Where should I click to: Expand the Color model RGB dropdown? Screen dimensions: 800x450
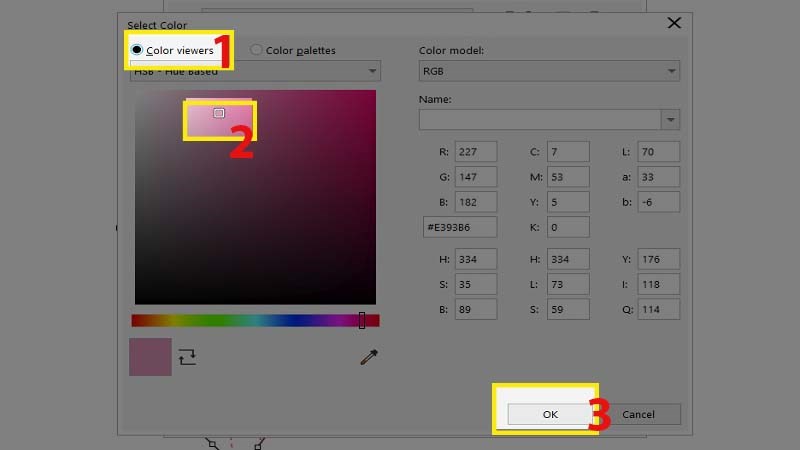tap(549, 71)
